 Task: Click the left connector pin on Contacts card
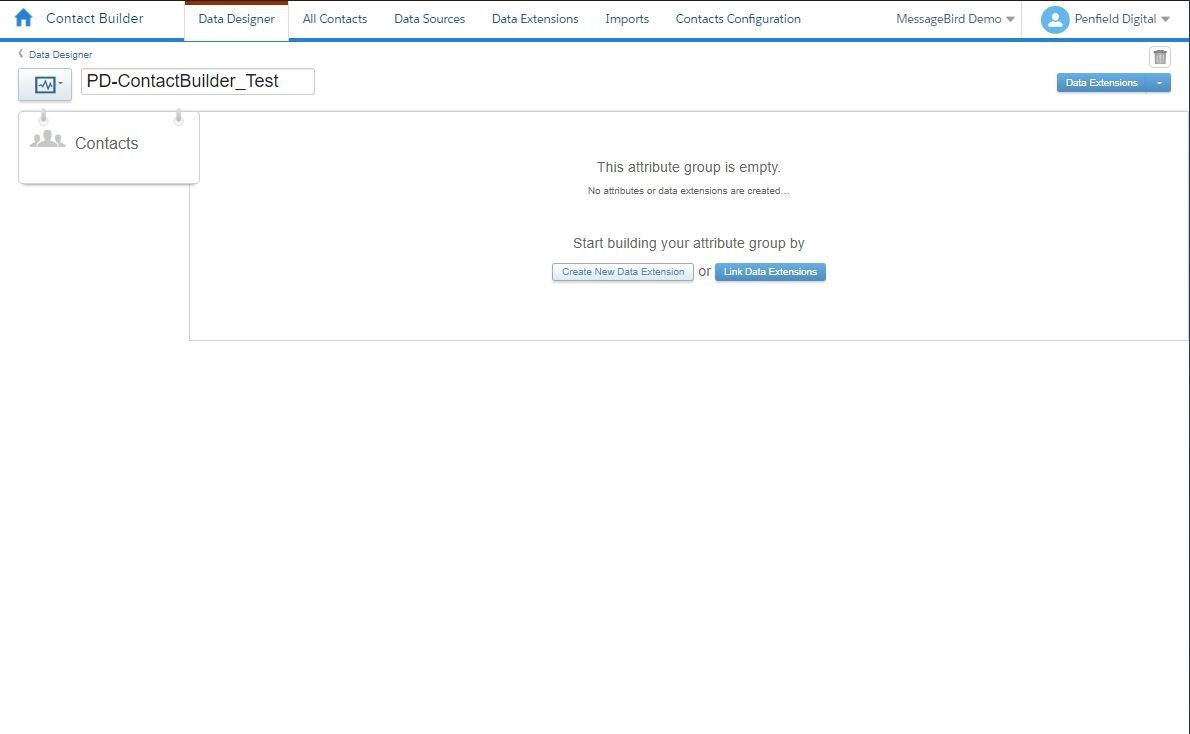pos(43,118)
